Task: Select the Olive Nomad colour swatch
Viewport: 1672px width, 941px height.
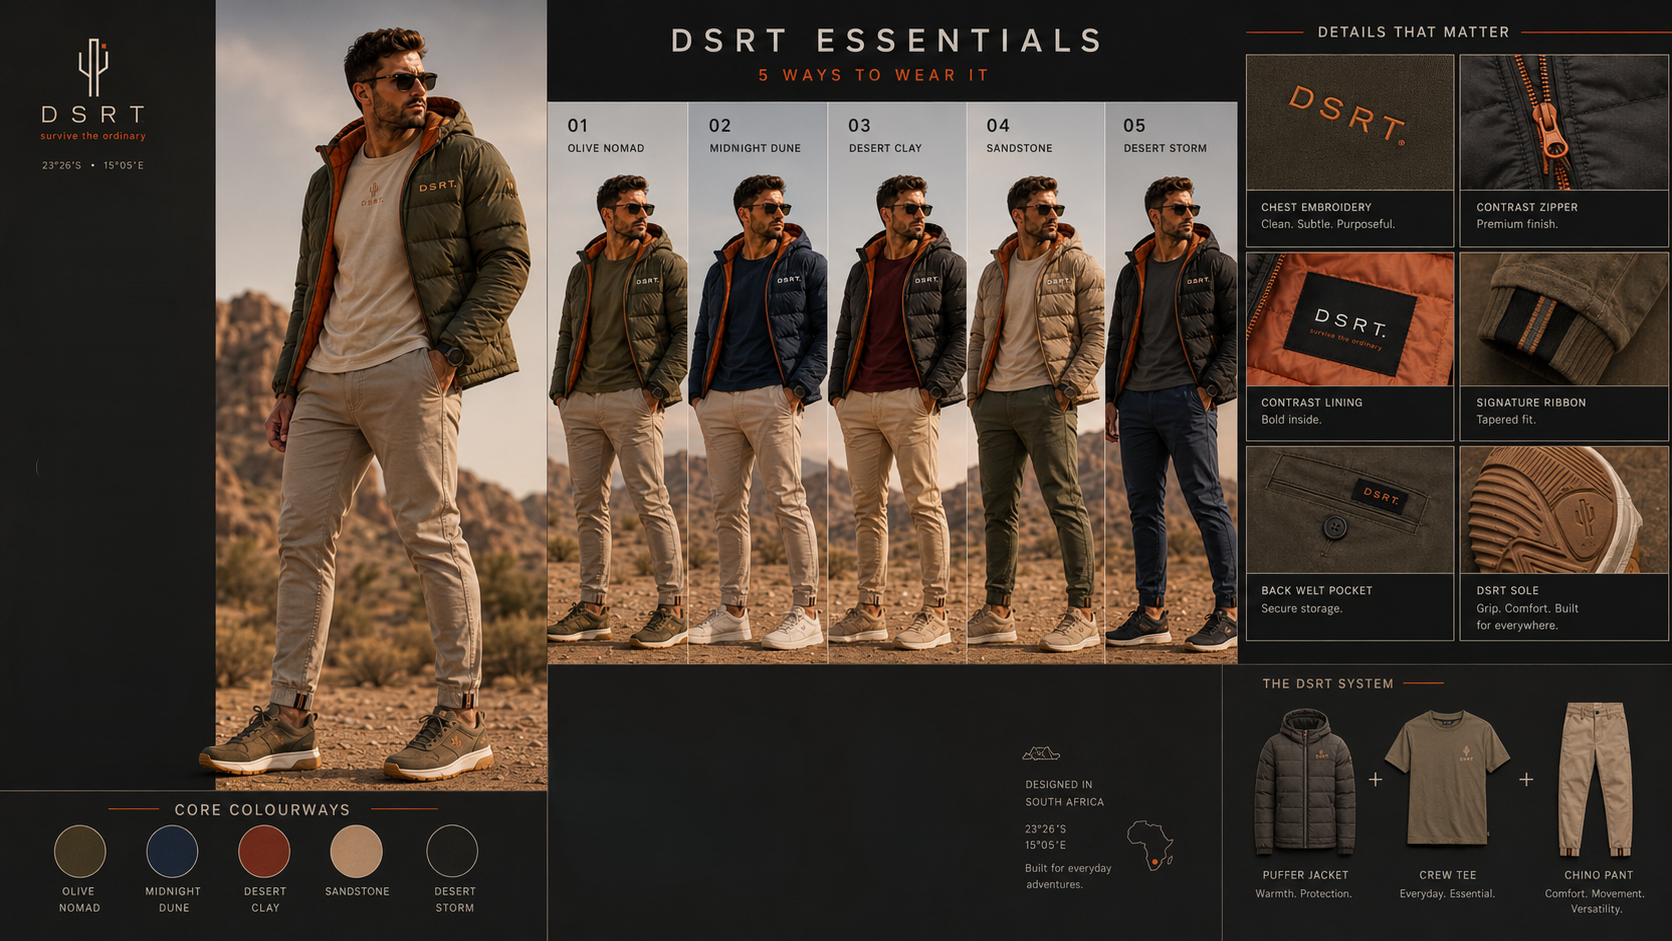Action: [80, 851]
